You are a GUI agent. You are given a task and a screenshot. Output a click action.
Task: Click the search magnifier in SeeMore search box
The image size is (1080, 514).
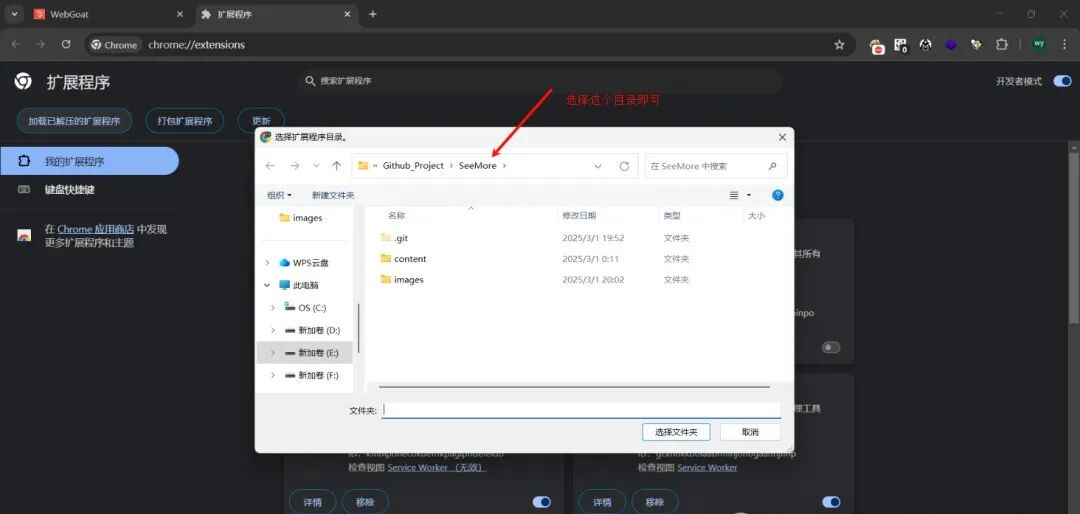pyautogui.click(x=772, y=166)
